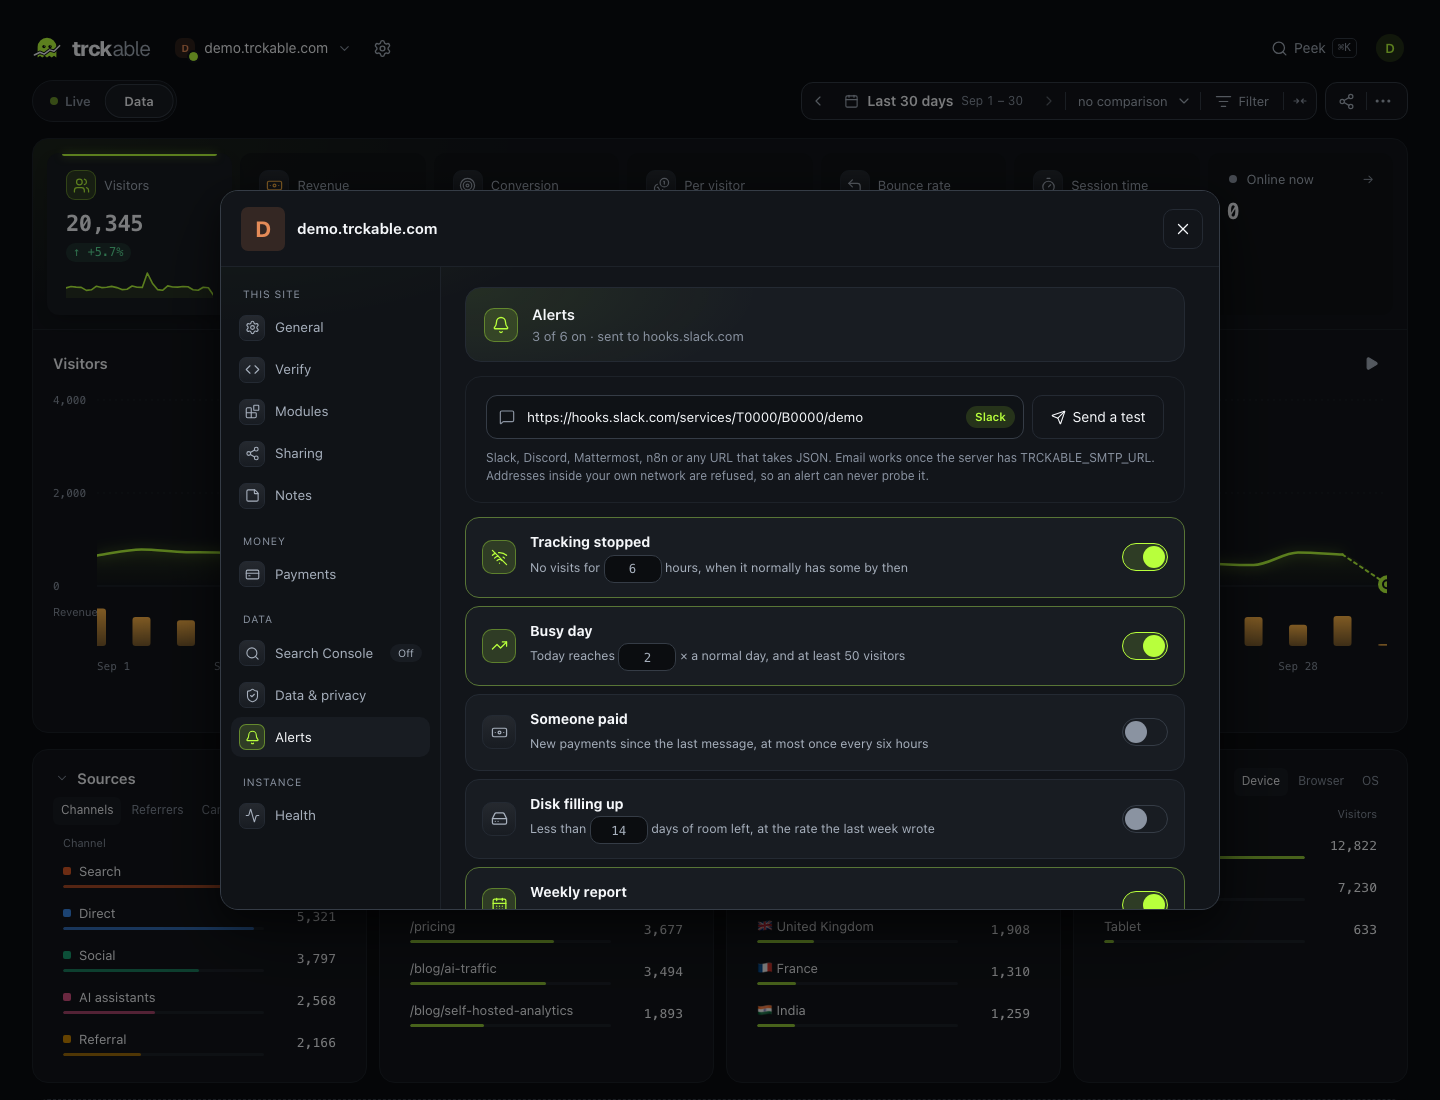Open the user avatar menu

pos(1390,48)
